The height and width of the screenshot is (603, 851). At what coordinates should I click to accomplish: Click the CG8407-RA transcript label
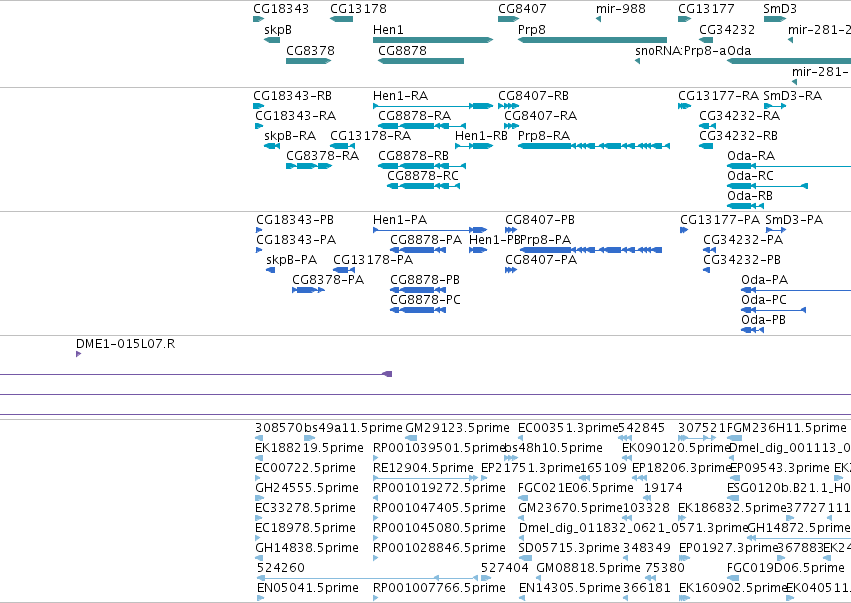[541, 116]
